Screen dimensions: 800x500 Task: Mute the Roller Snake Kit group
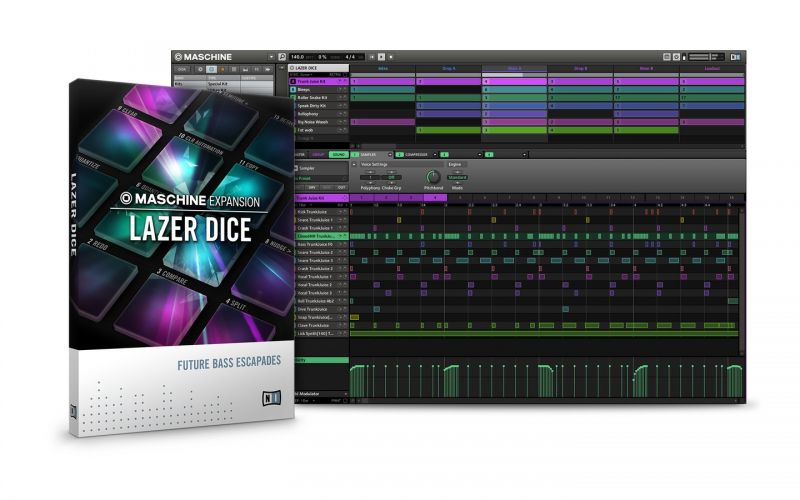click(x=339, y=97)
